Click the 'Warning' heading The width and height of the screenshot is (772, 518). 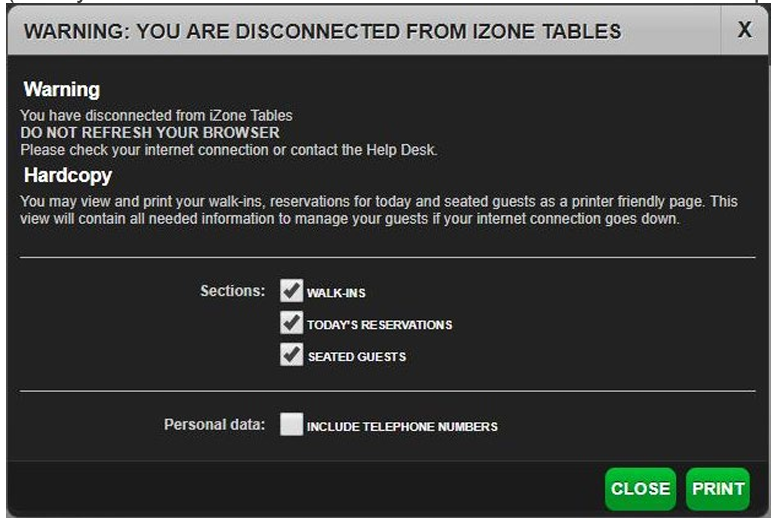[62, 90]
